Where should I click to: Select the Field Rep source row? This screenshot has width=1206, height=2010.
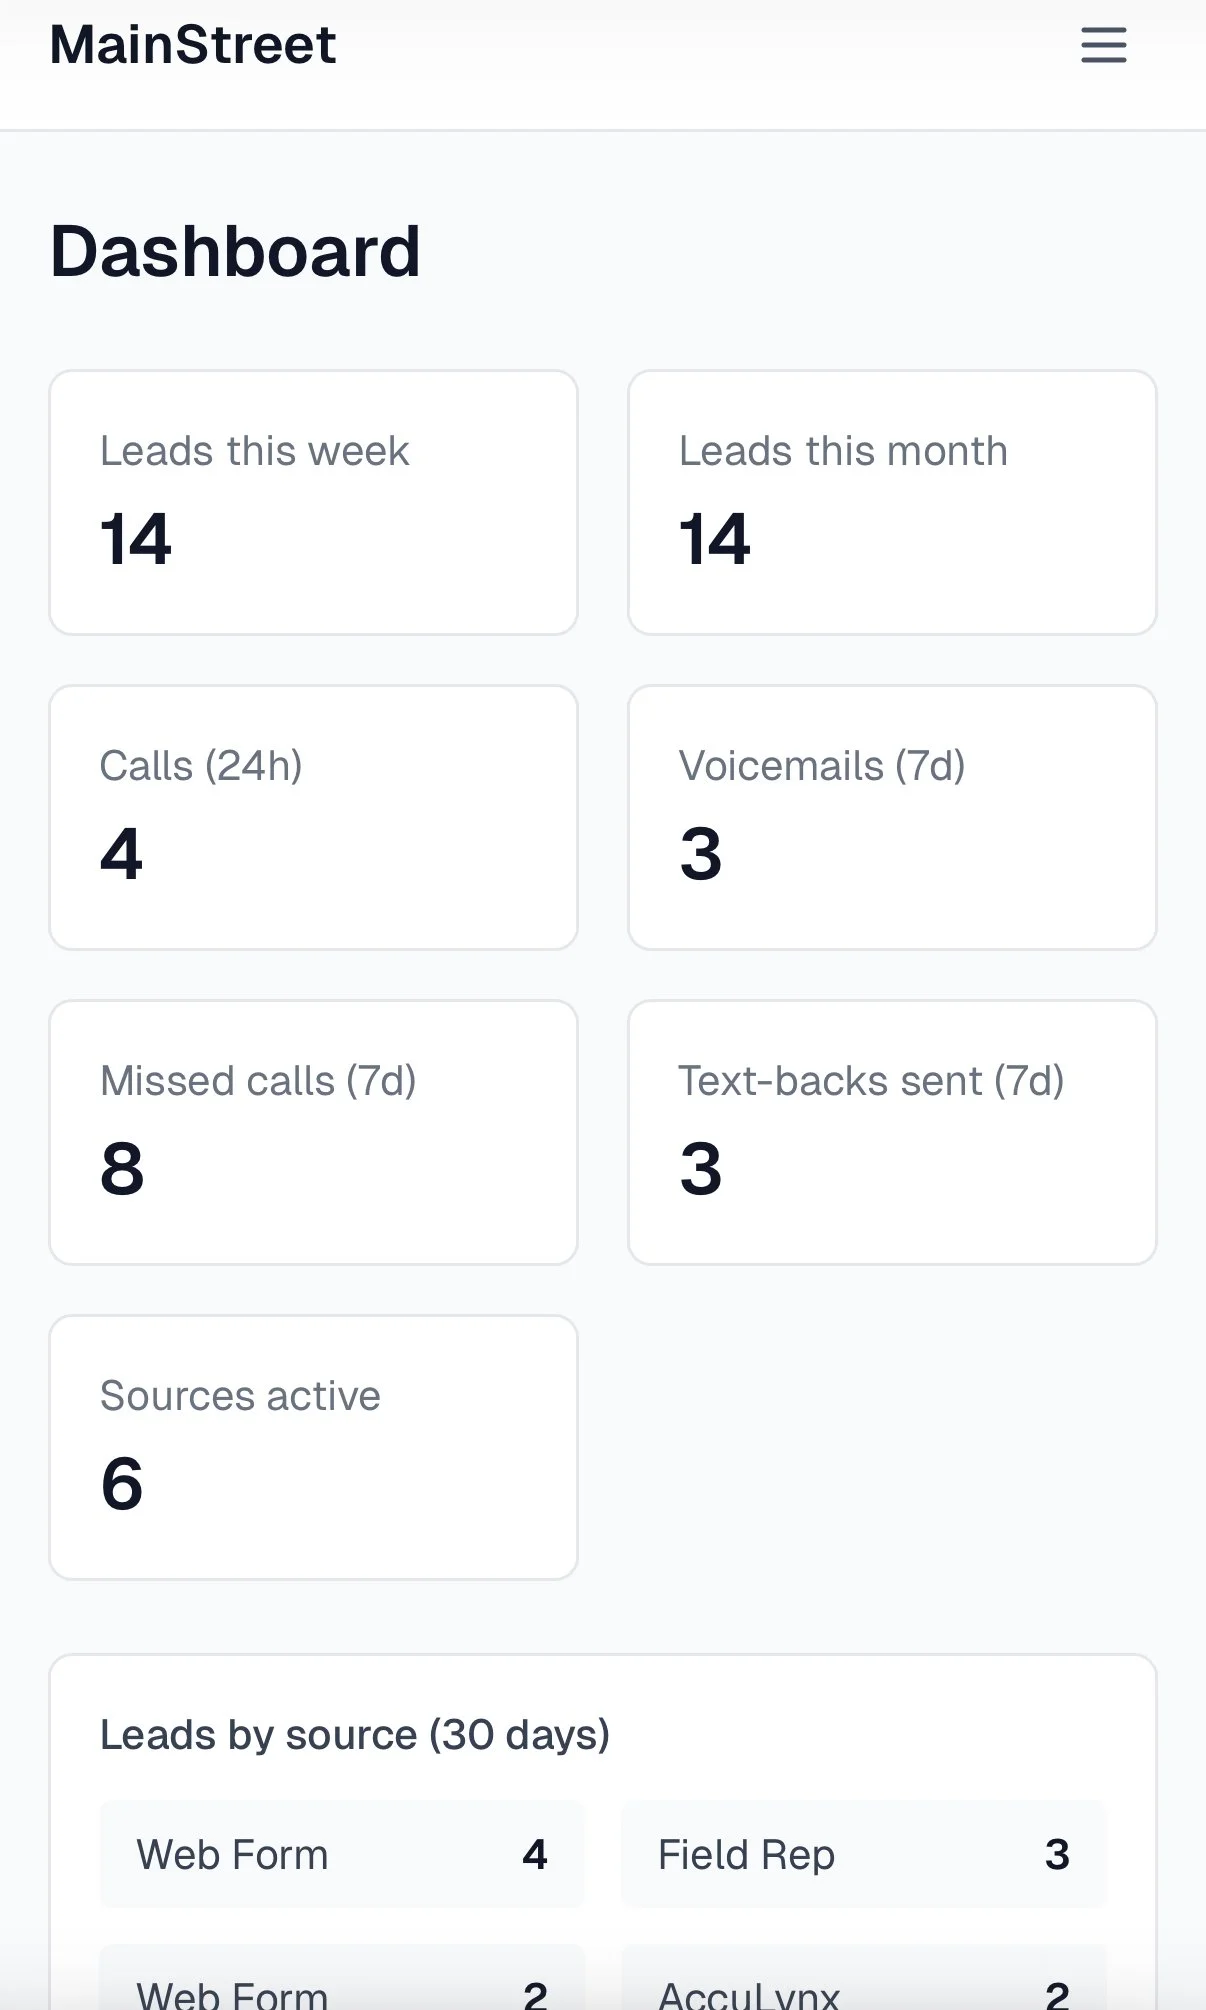pyautogui.click(x=864, y=1853)
